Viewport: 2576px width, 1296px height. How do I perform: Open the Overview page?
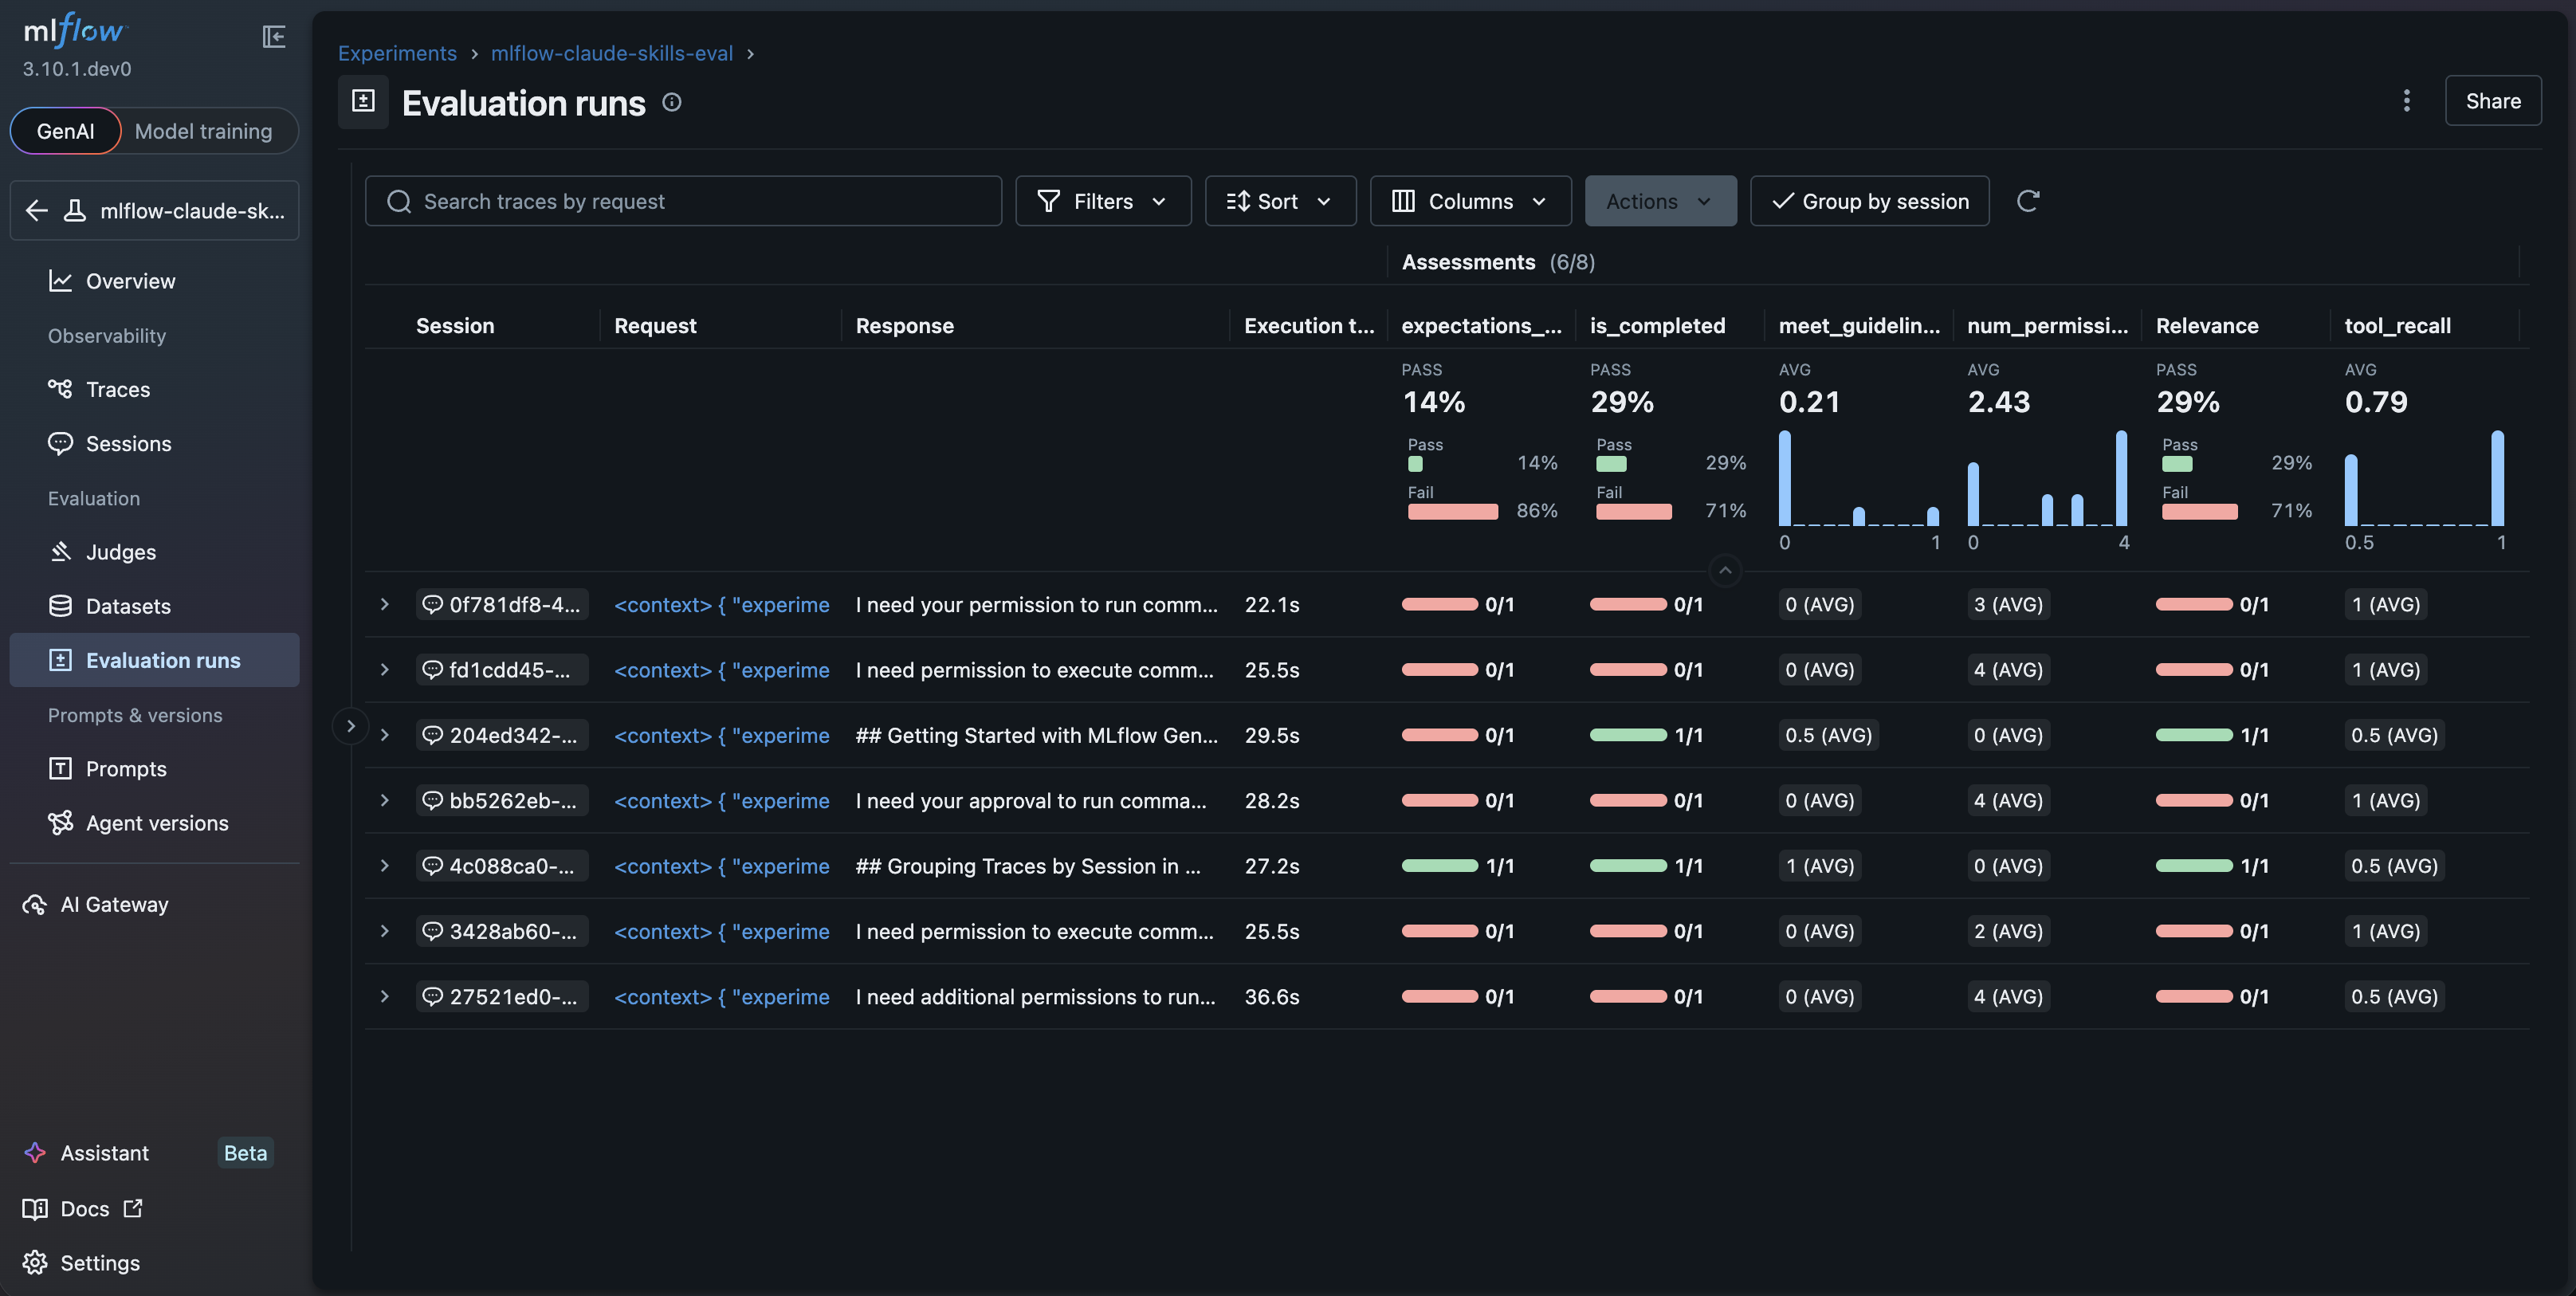(x=130, y=281)
